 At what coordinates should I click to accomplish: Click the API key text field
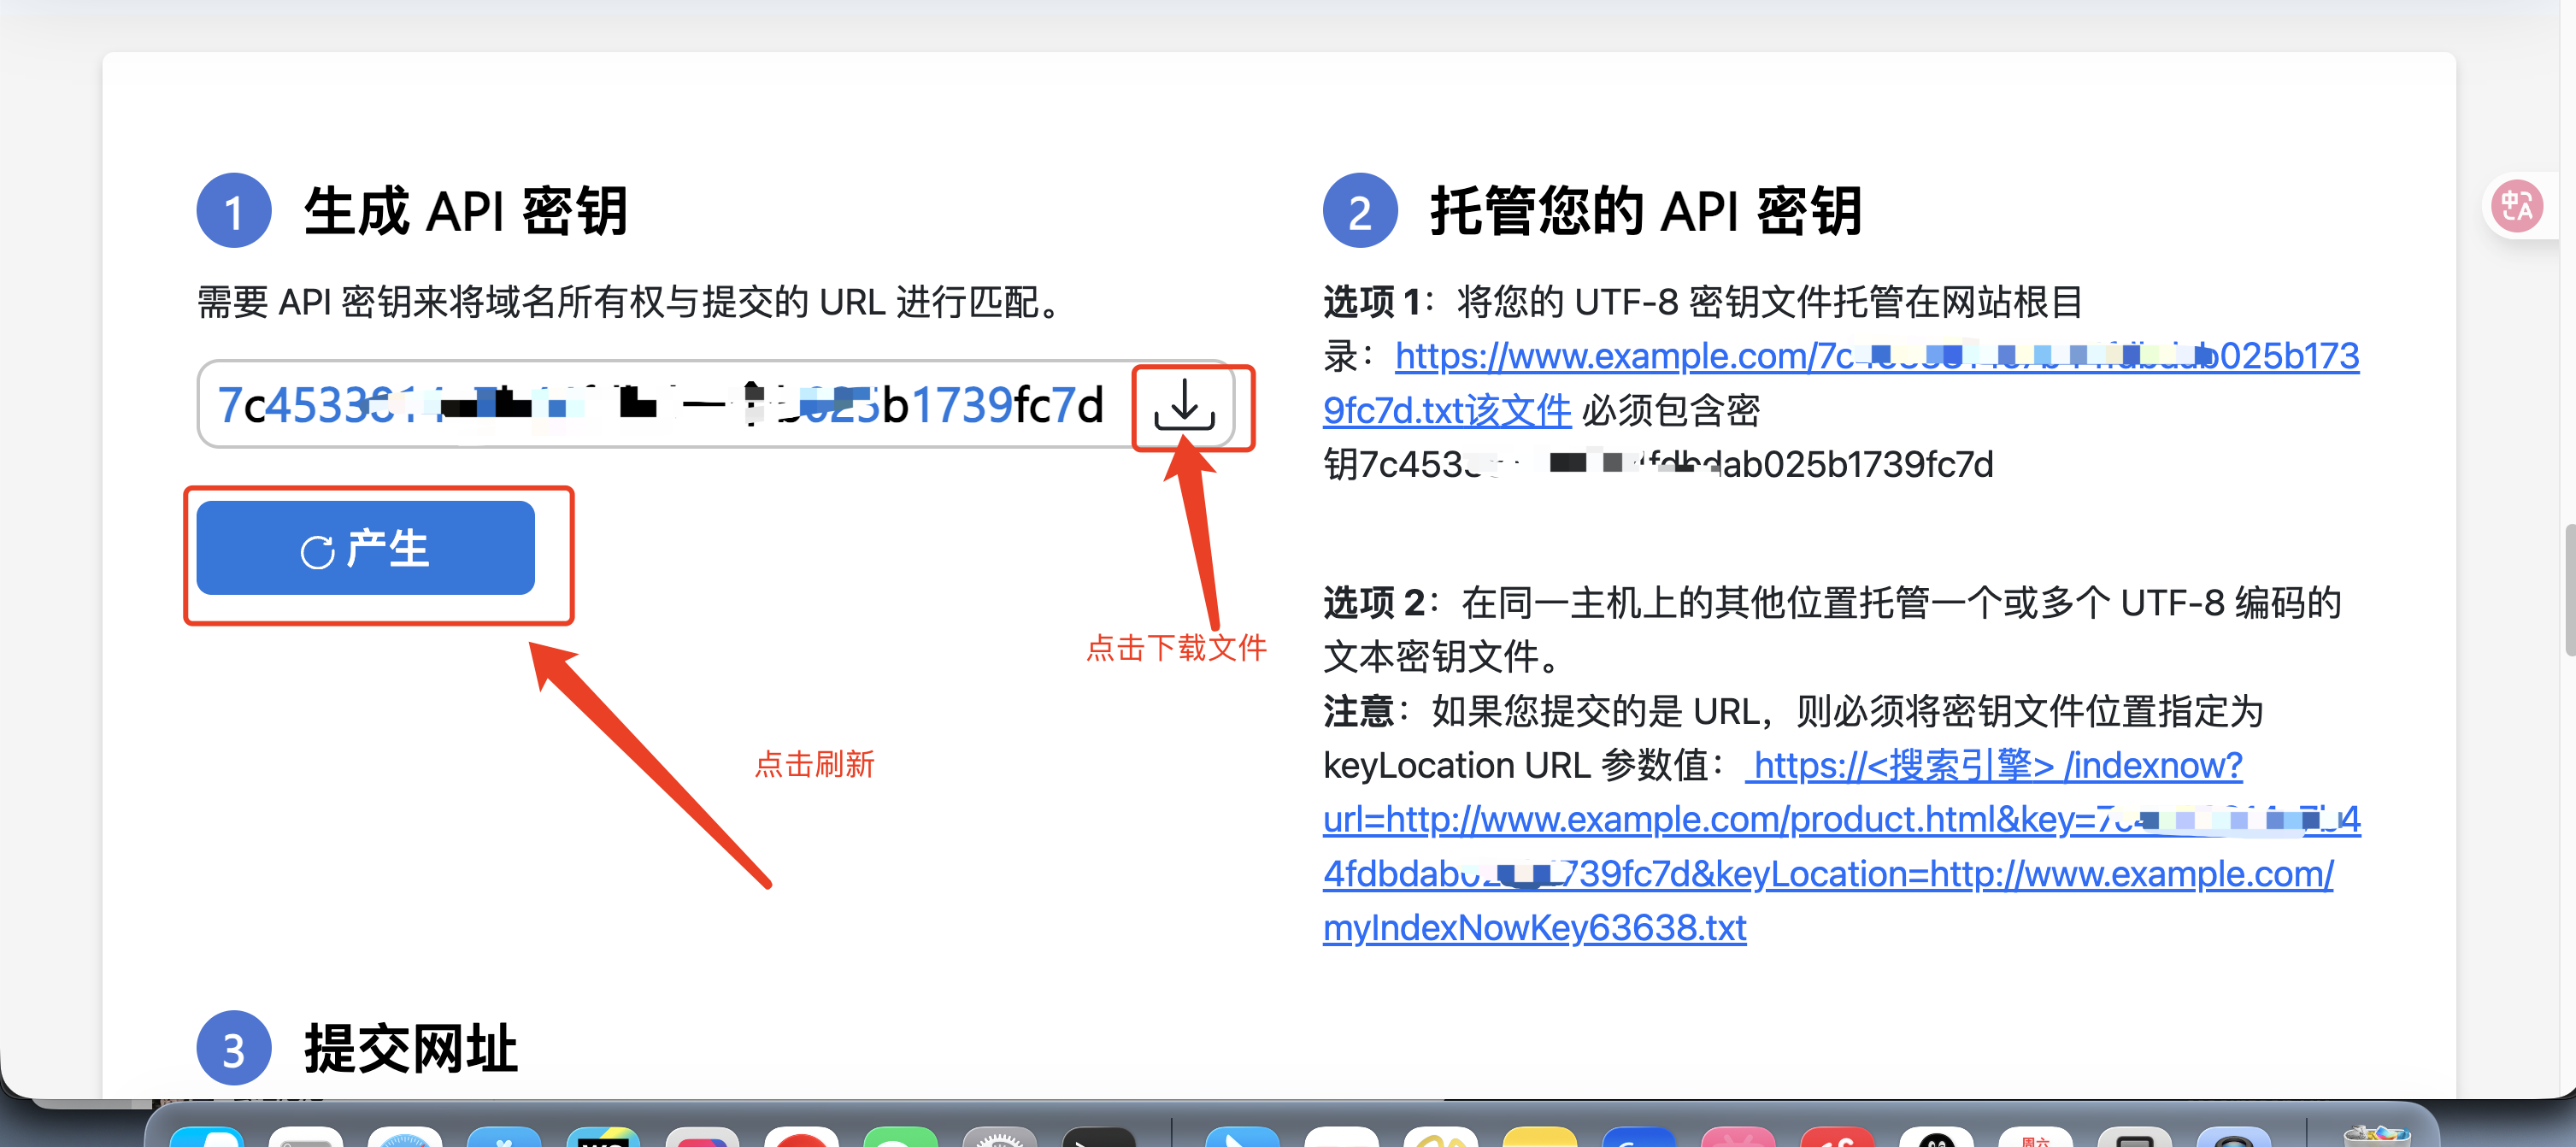coord(660,405)
